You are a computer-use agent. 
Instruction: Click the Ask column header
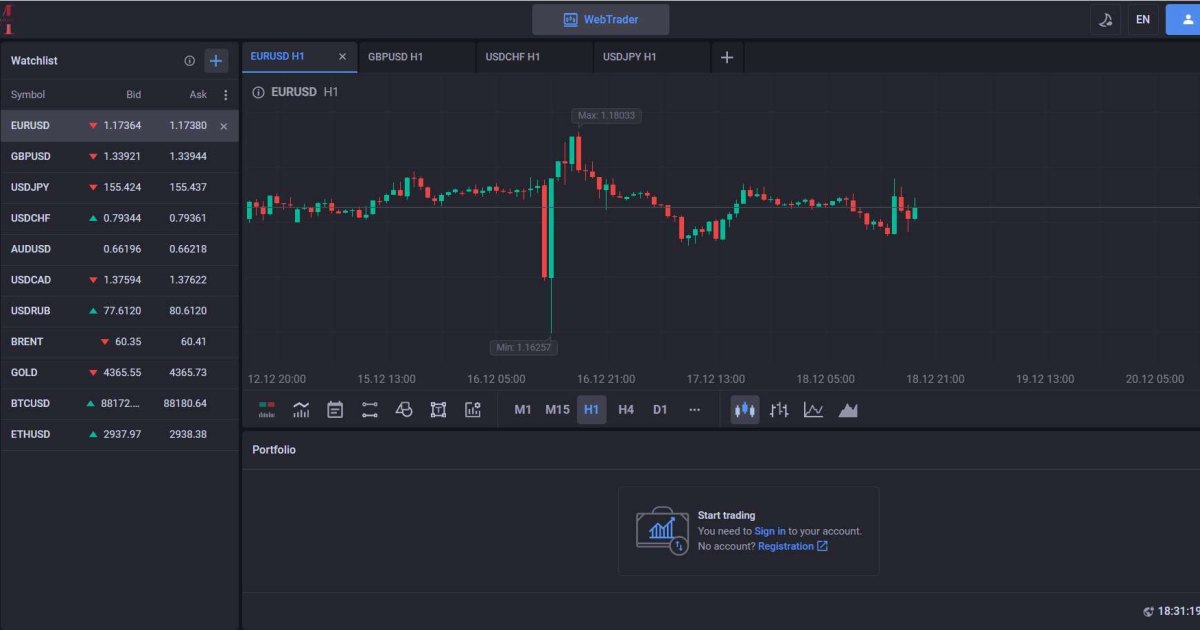(198, 95)
